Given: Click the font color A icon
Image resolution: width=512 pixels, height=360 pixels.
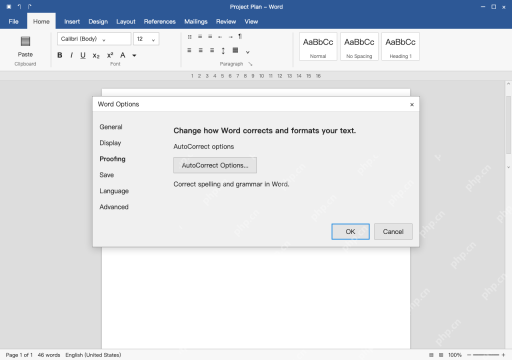Looking at the screenshot, I should (x=123, y=55).
